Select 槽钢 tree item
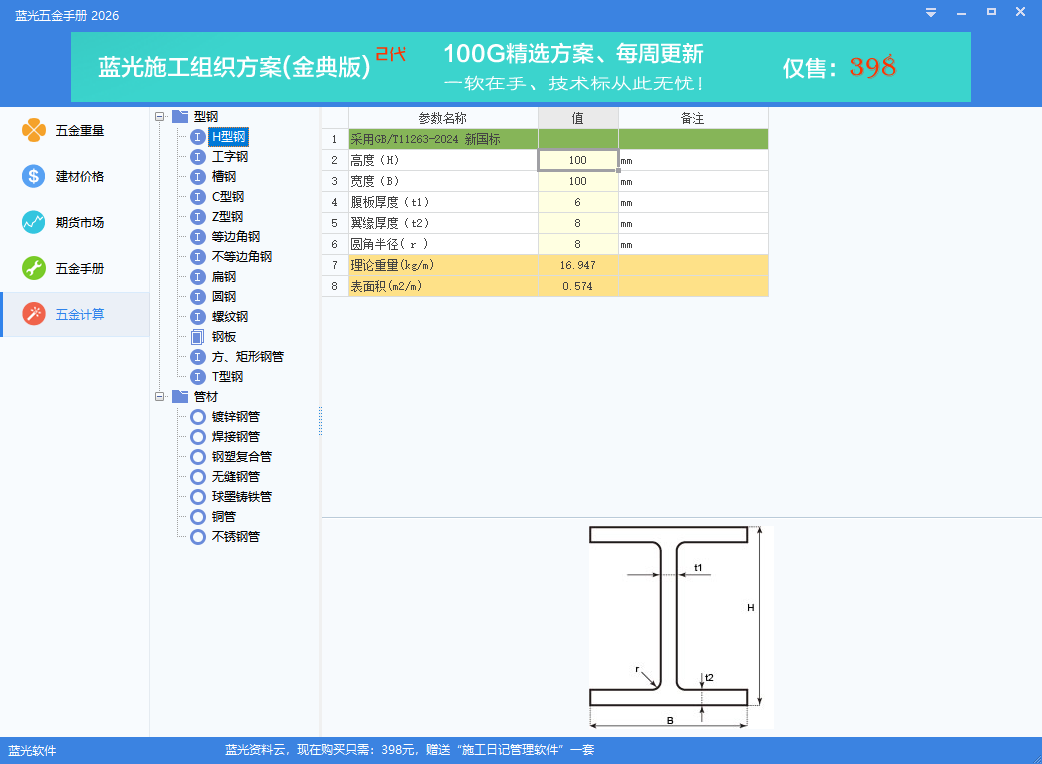 pyautogui.click(x=224, y=177)
